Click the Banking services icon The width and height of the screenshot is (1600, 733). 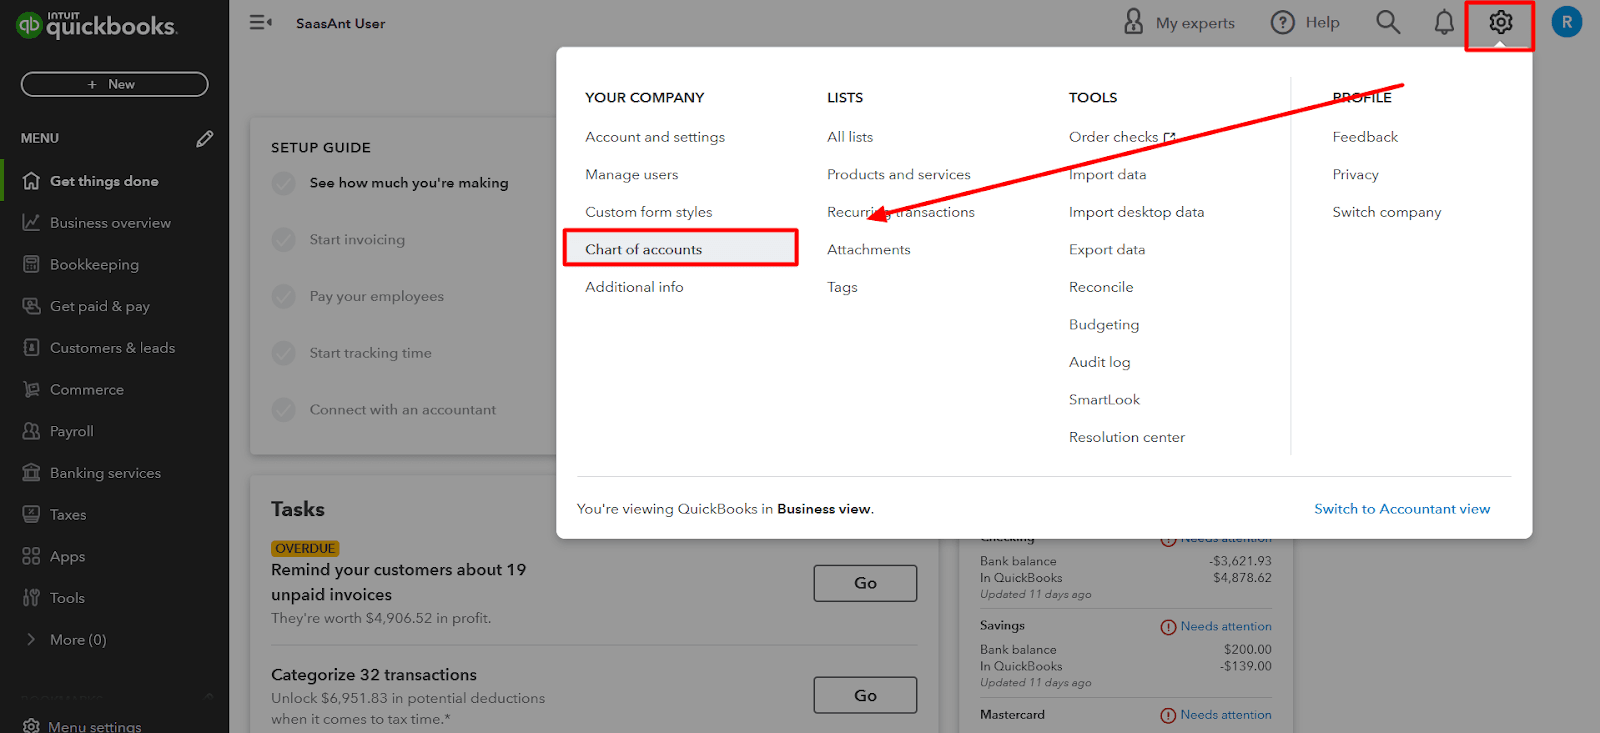point(31,473)
